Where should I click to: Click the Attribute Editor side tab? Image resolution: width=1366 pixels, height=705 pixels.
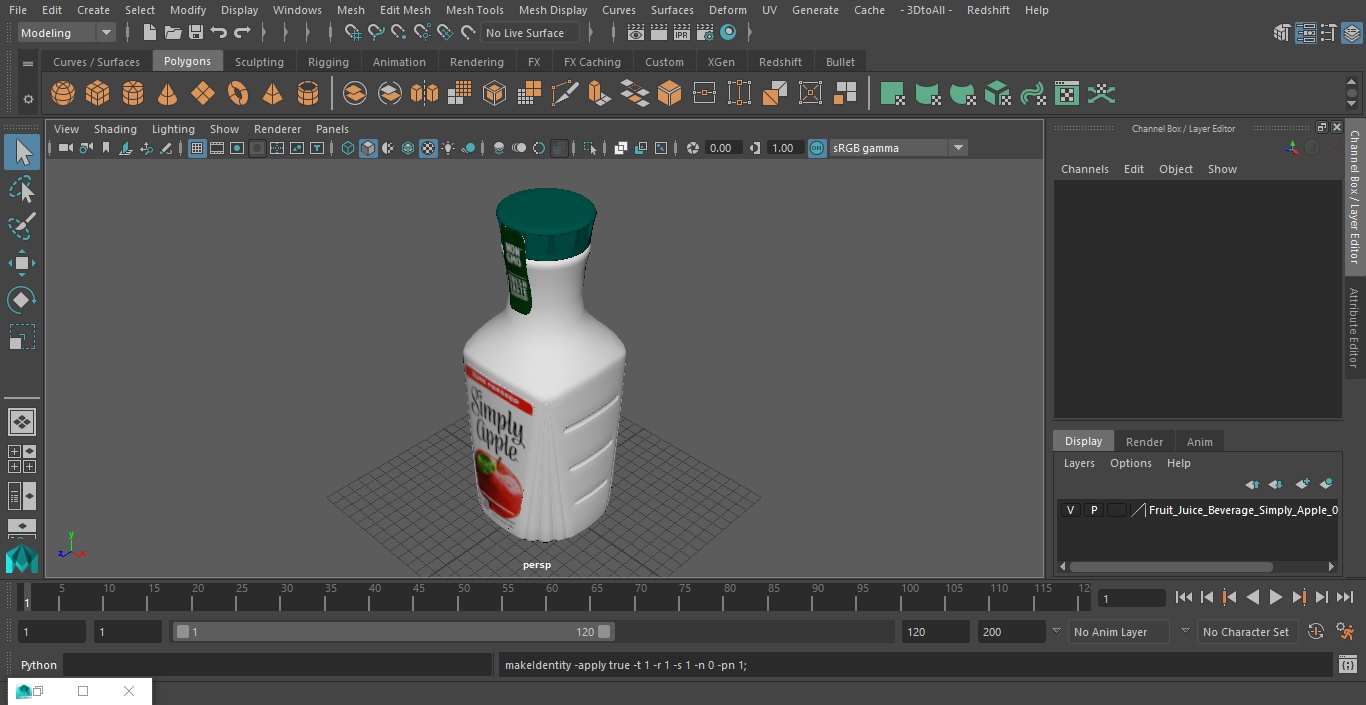[1354, 328]
